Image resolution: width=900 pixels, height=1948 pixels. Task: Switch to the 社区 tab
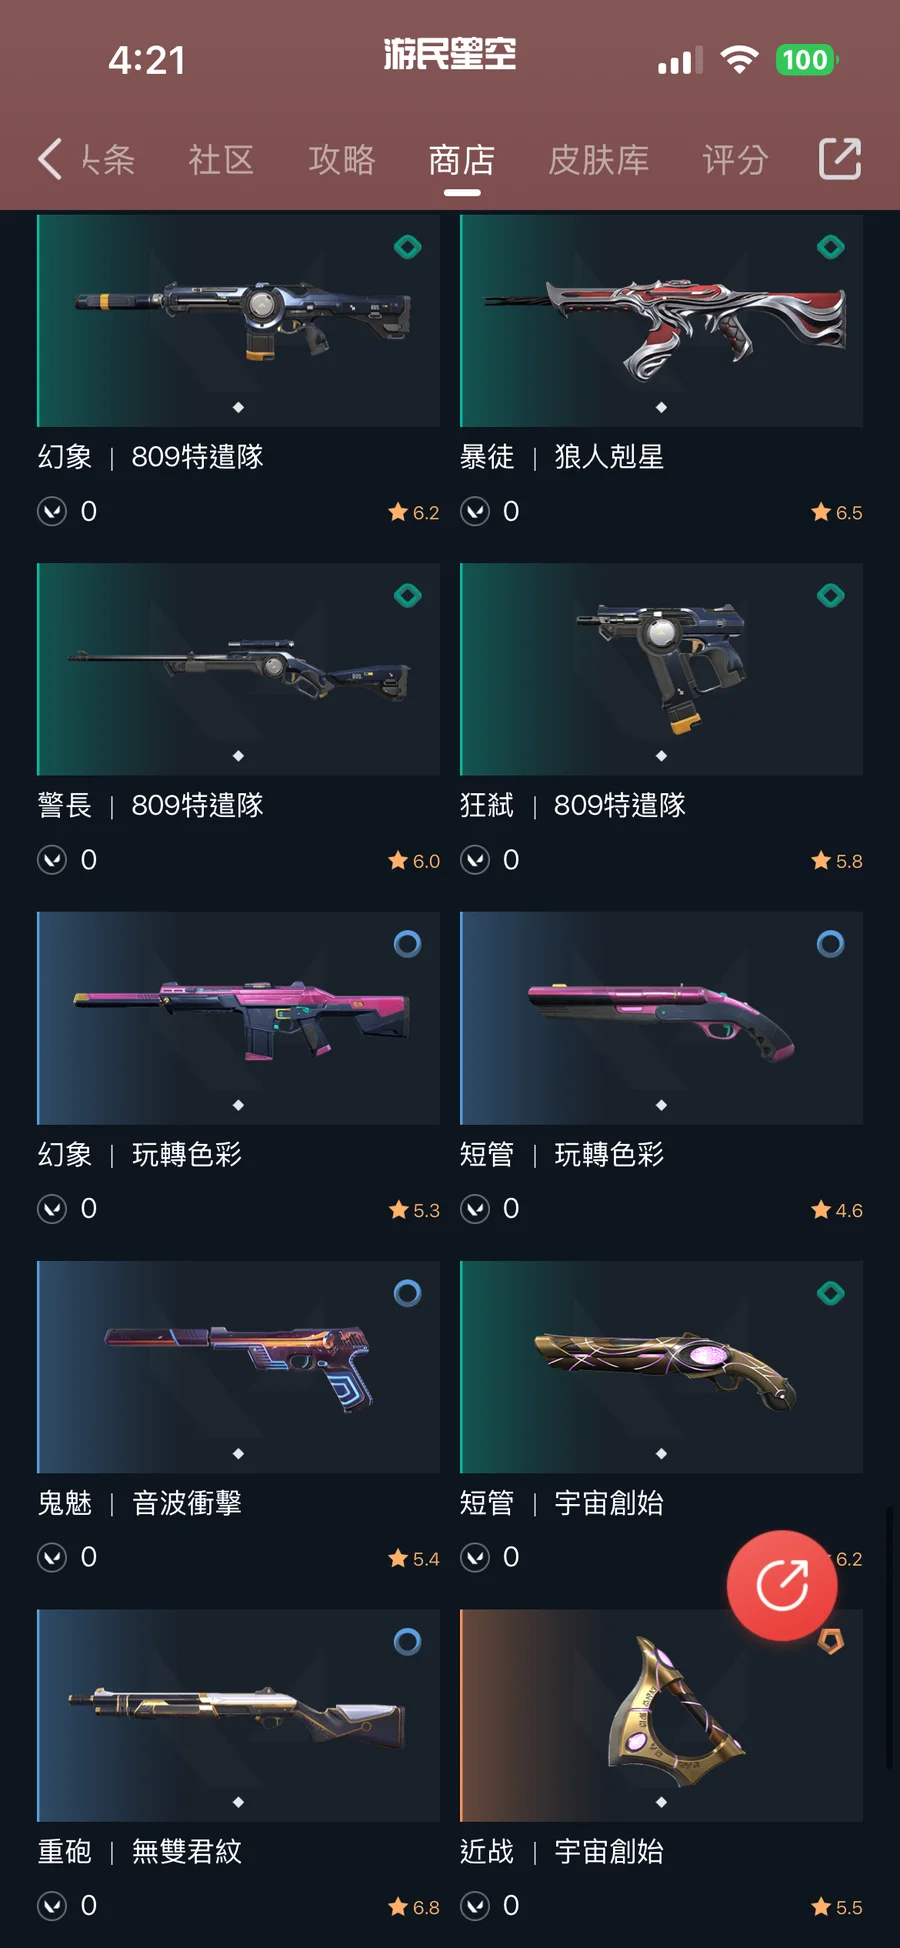(221, 159)
